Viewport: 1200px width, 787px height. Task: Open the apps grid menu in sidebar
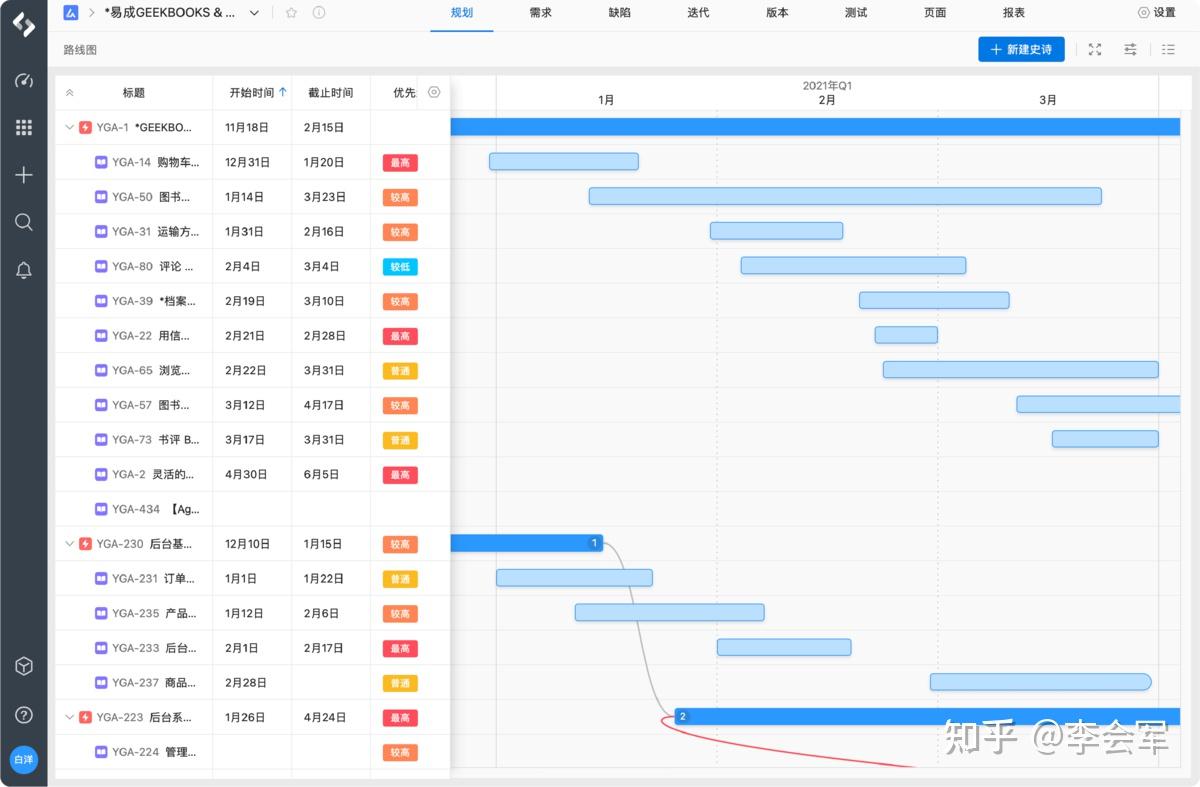[23, 126]
